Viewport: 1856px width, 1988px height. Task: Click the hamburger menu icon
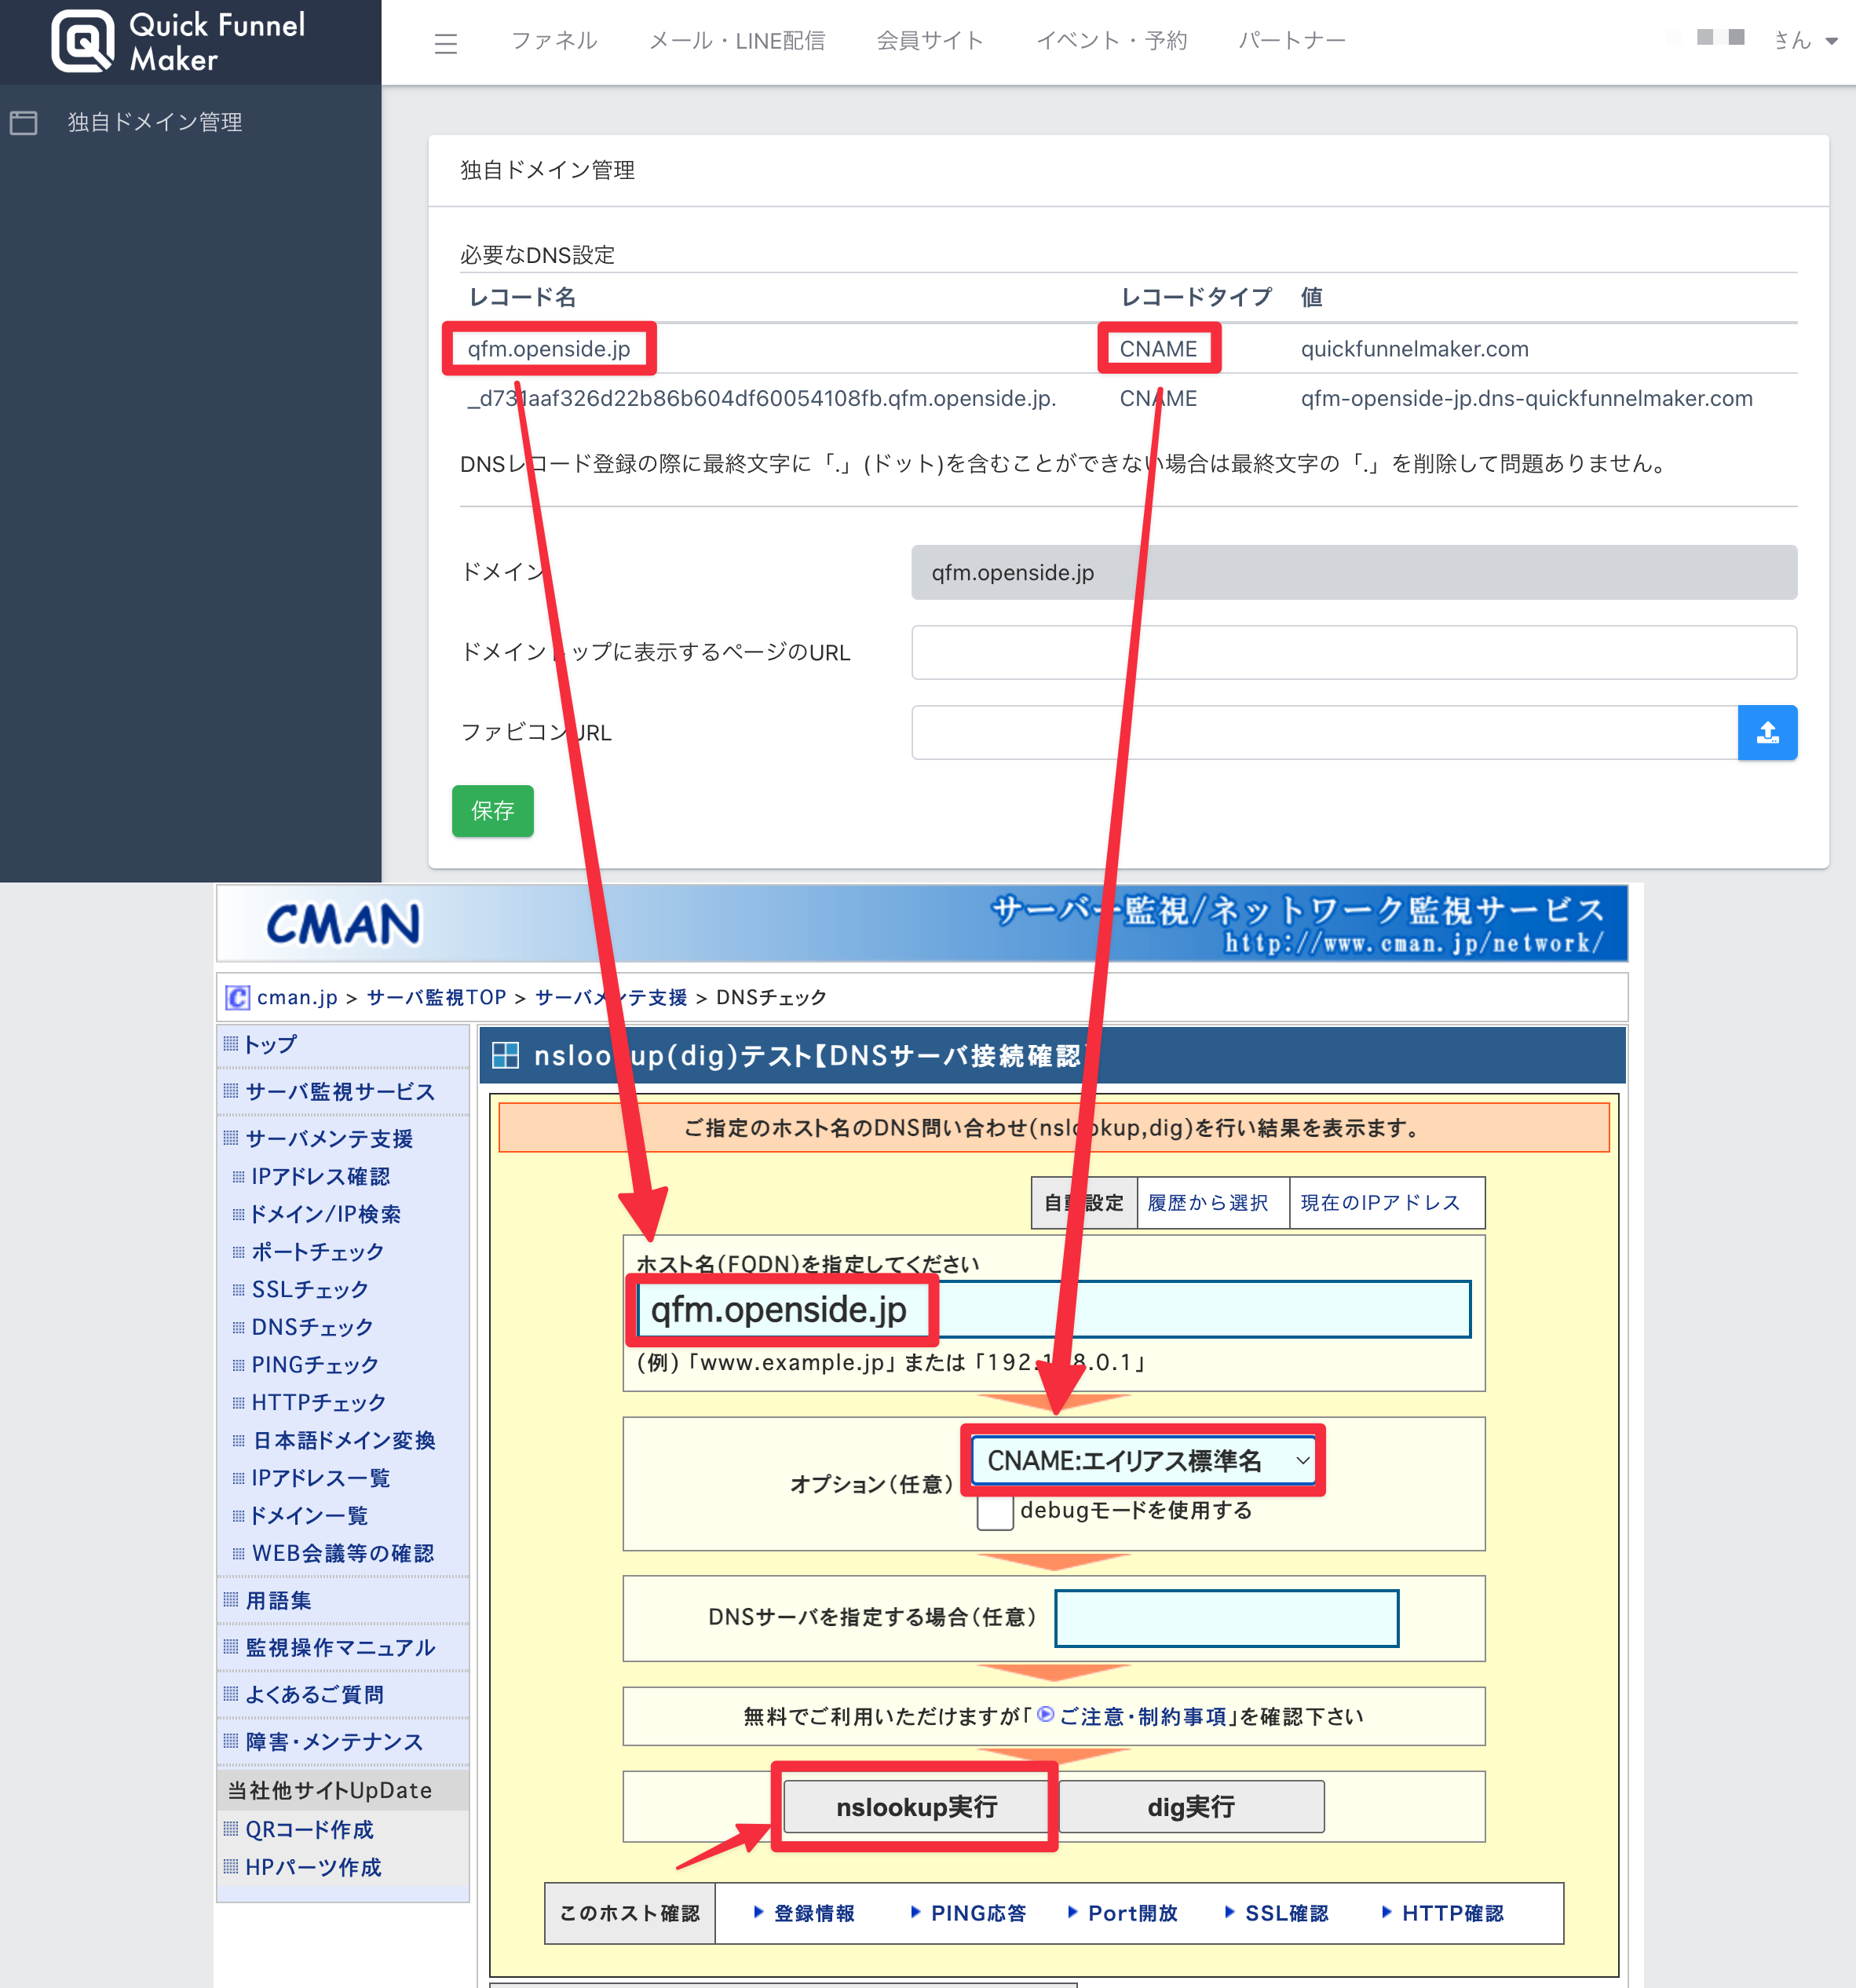click(445, 43)
